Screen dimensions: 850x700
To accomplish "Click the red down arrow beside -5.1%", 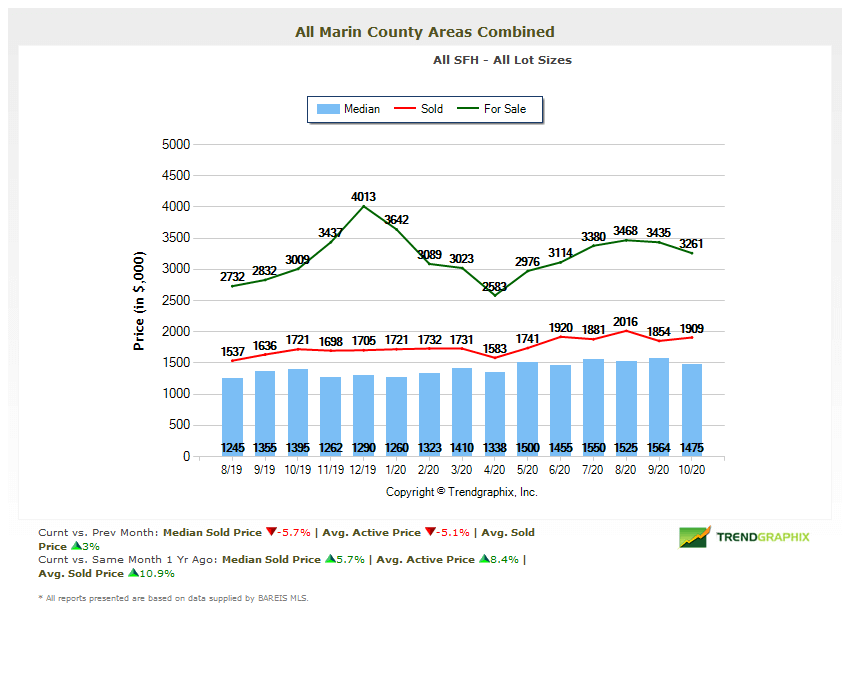I will tap(430, 533).
